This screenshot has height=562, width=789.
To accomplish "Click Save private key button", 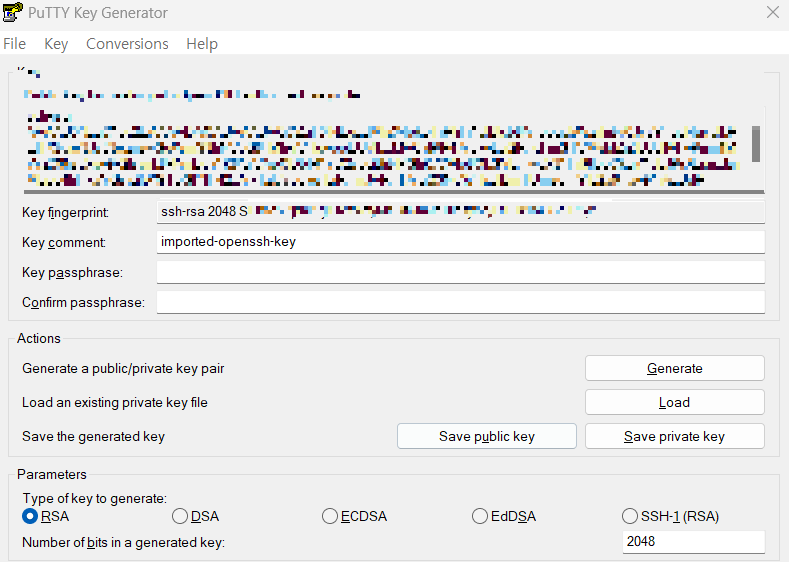I will pos(675,436).
